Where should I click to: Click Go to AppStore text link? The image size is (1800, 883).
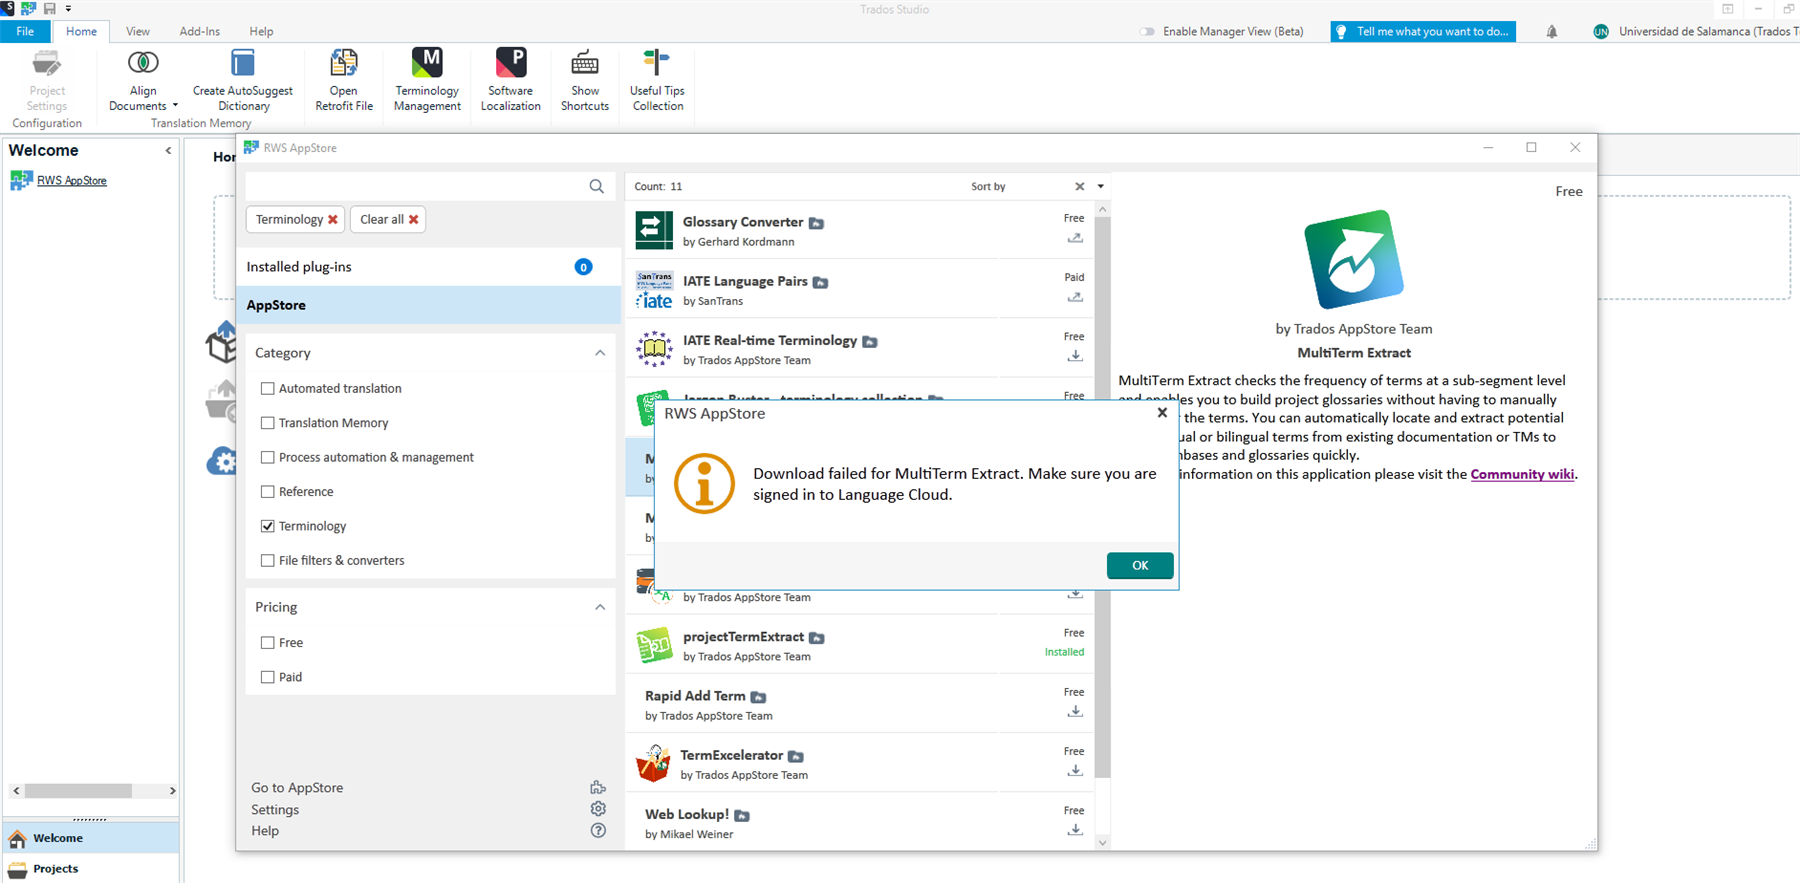point(297,788)
